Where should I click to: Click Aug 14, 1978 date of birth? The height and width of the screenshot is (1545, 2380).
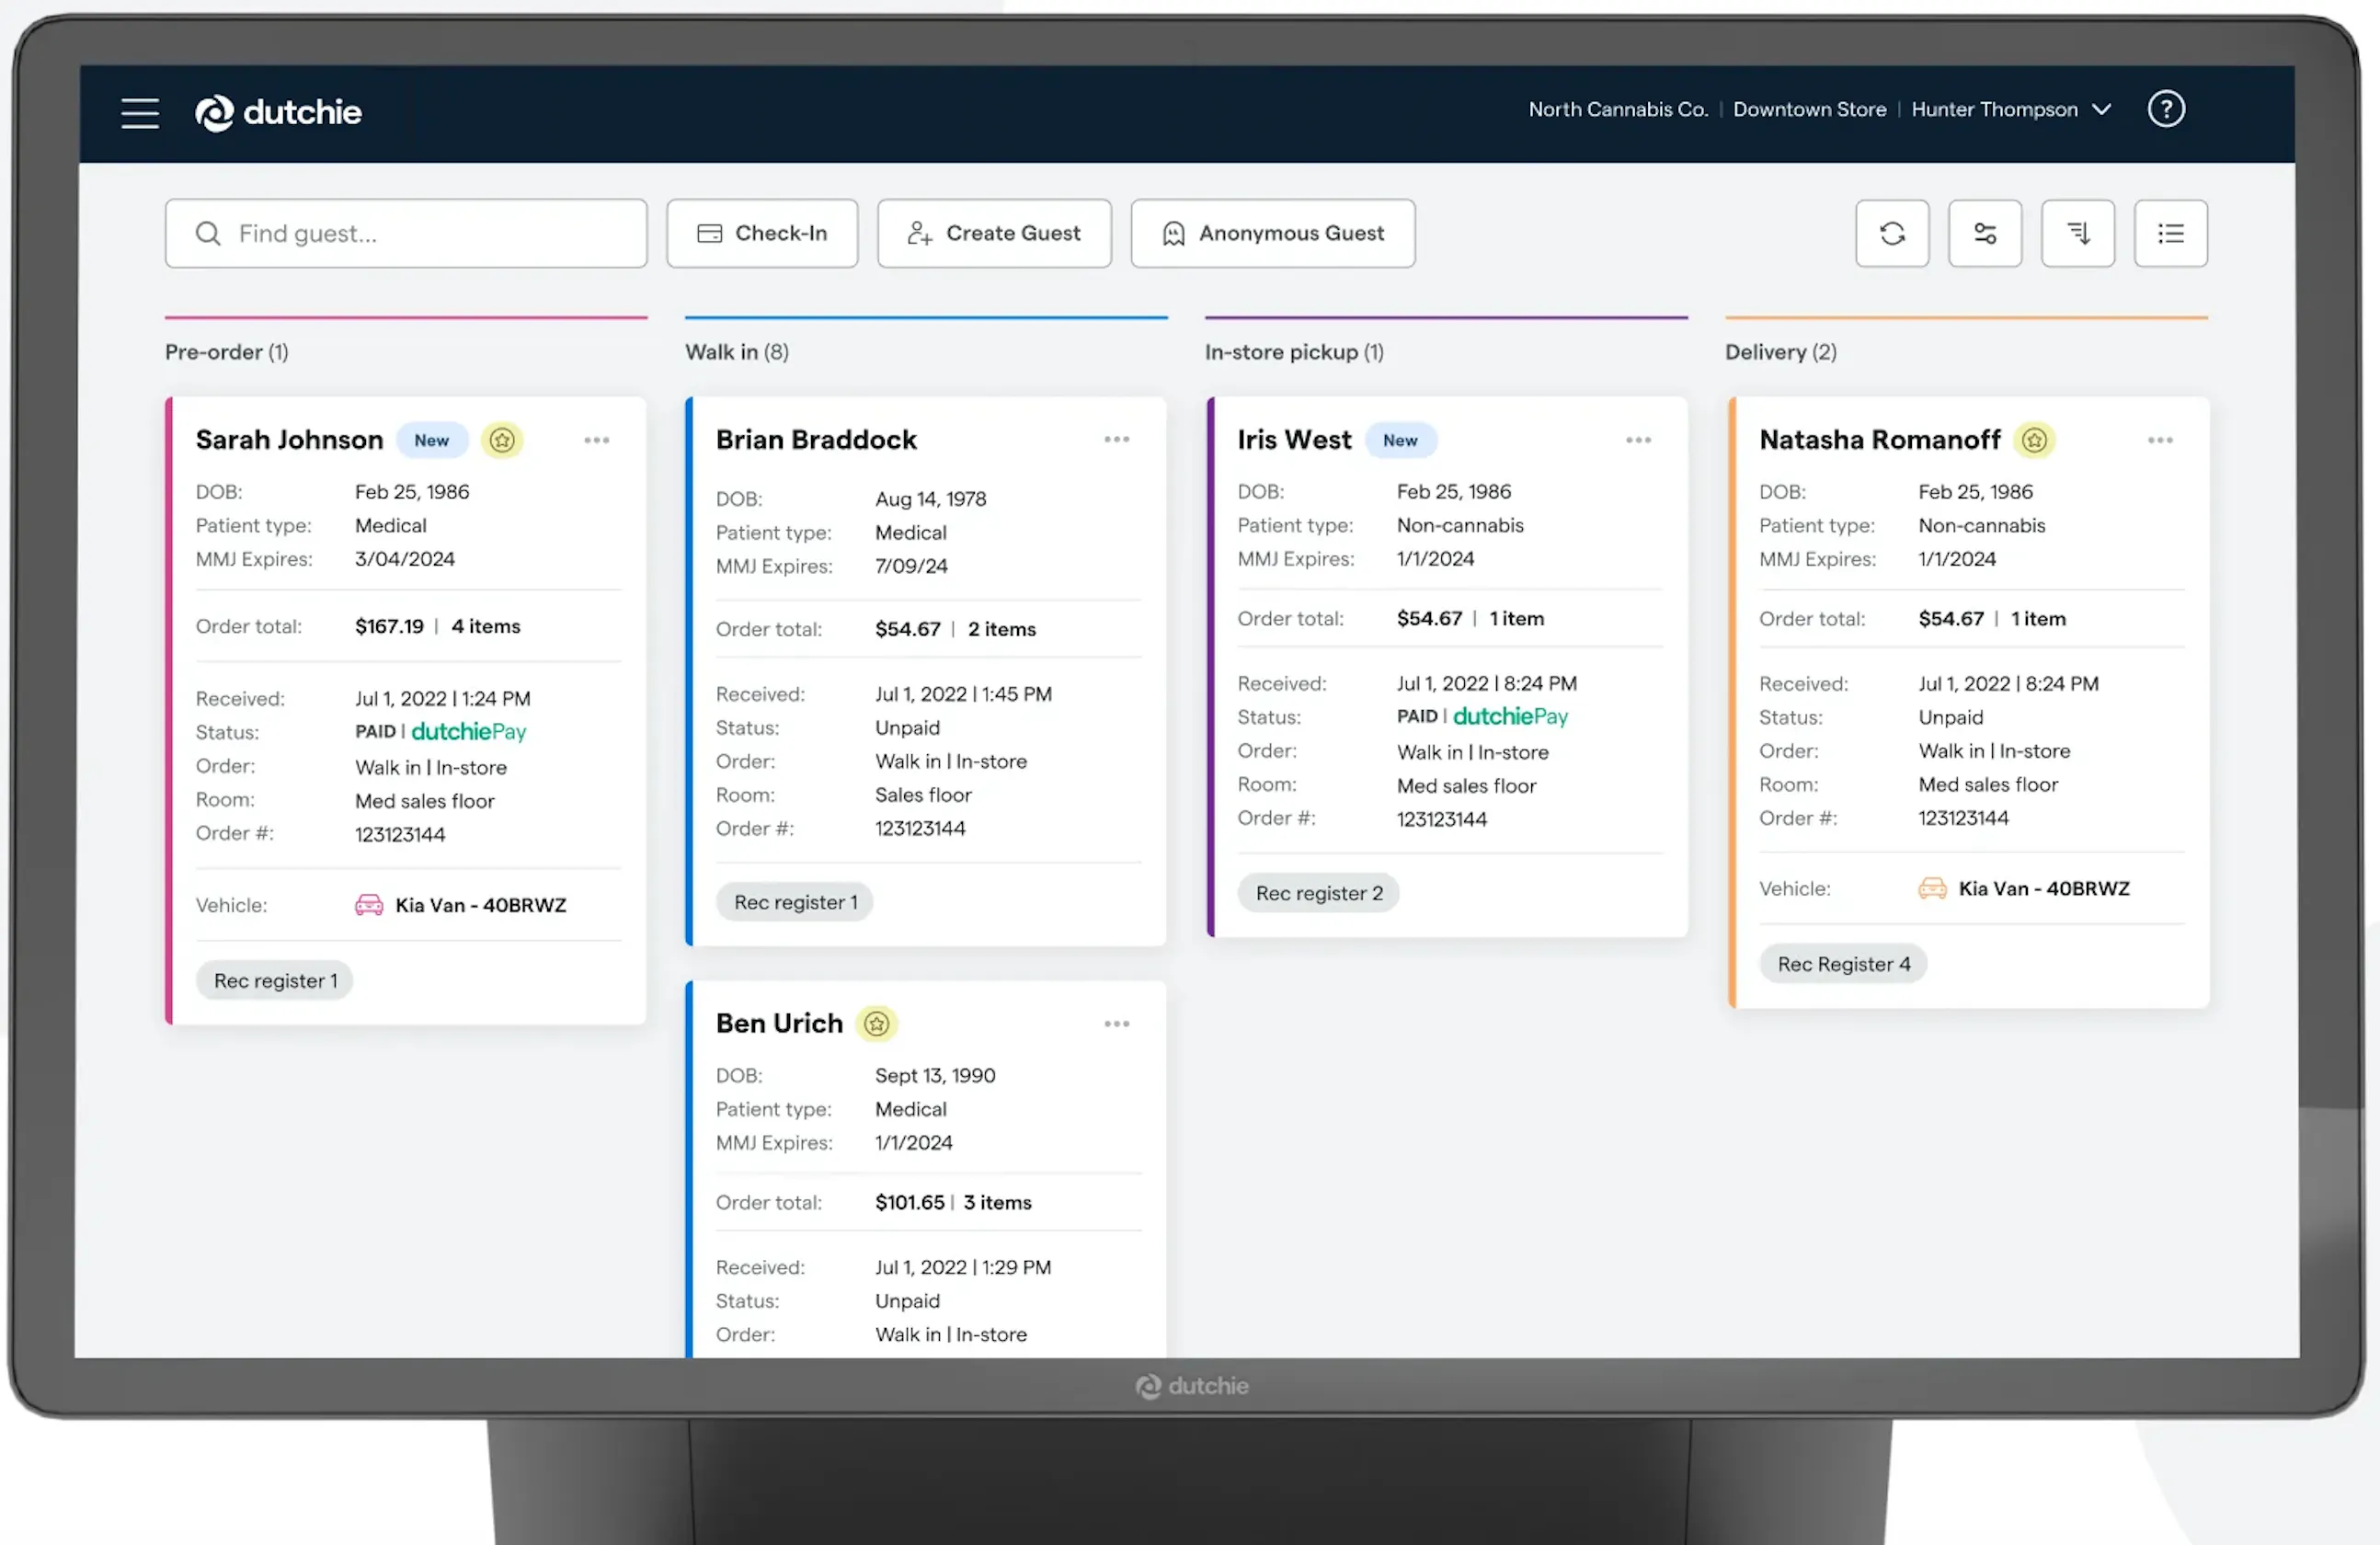coord(931,499)
